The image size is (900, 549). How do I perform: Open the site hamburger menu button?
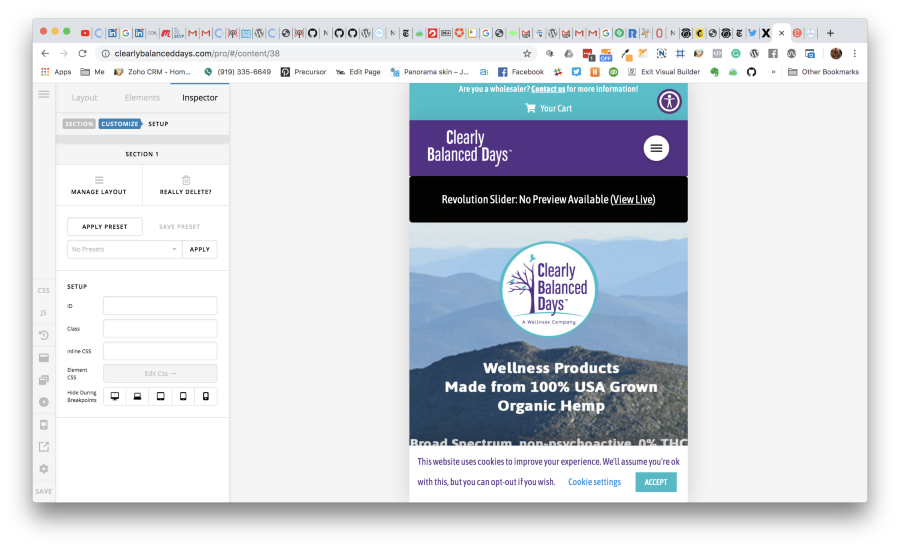click(x=656, y=148)
